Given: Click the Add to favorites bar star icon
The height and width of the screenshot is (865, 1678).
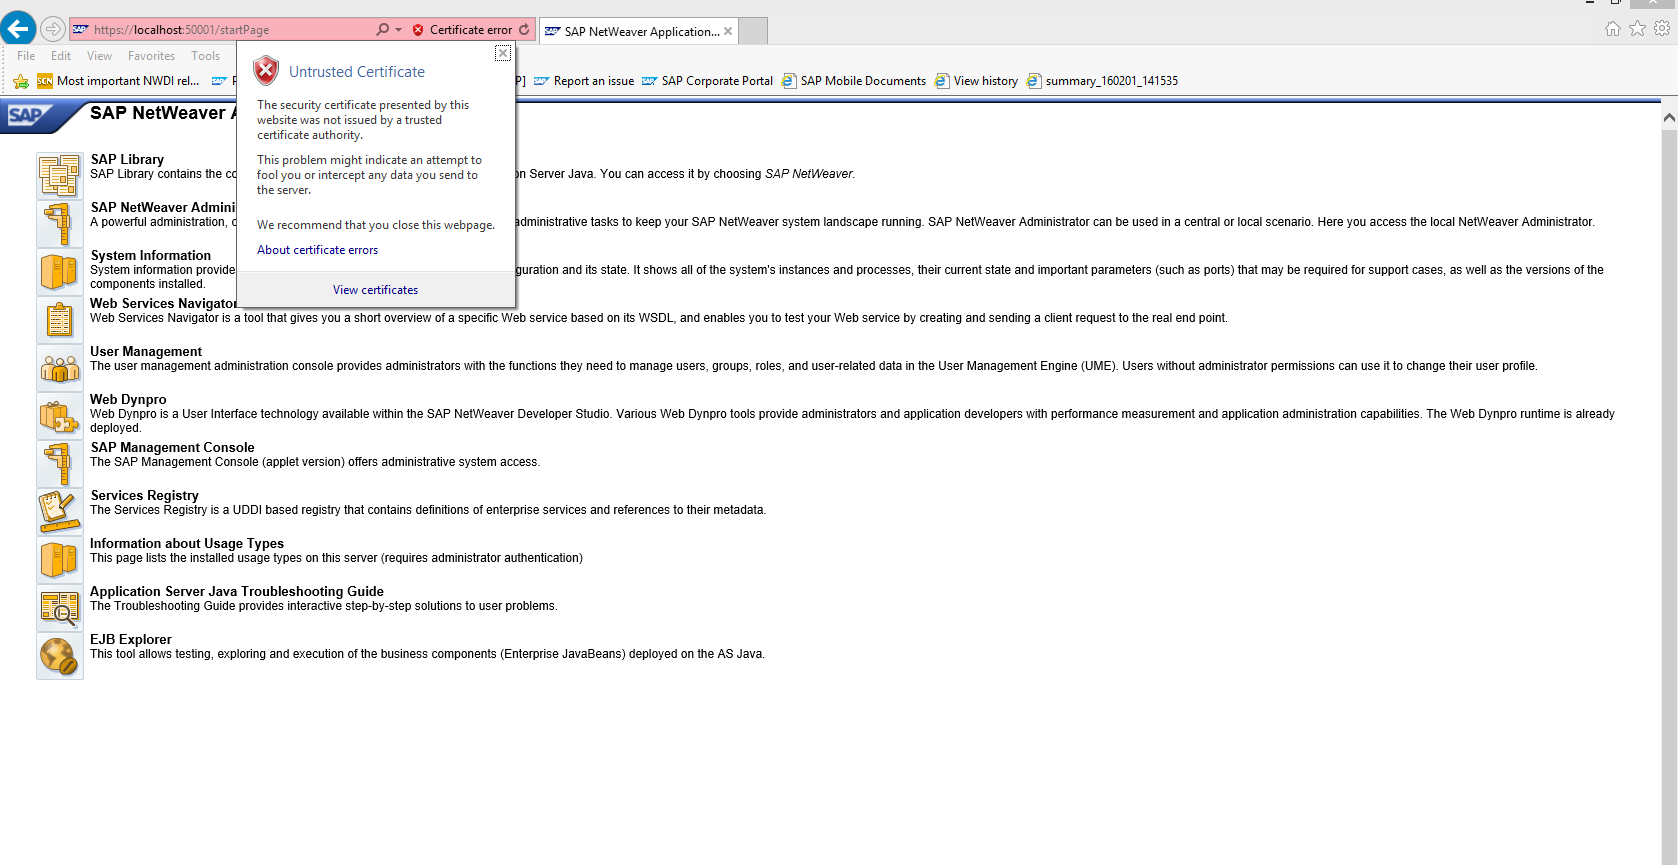Looking at the screenshot, I should pyautogui.click(x=21, y=81).
